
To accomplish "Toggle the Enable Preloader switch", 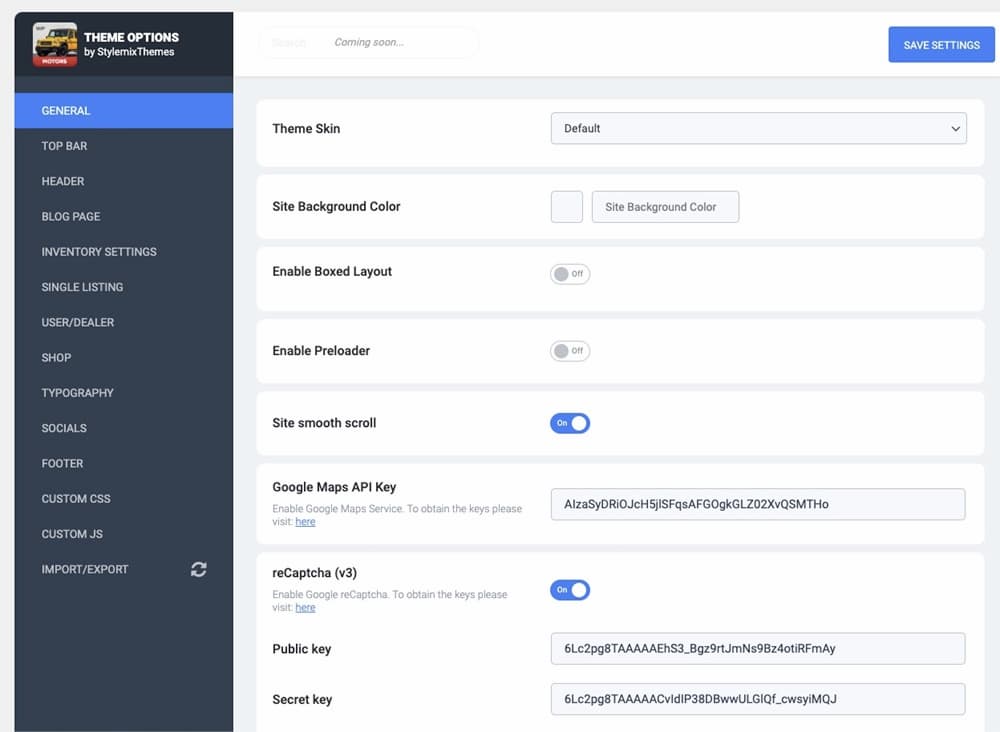I will (570, 351).
